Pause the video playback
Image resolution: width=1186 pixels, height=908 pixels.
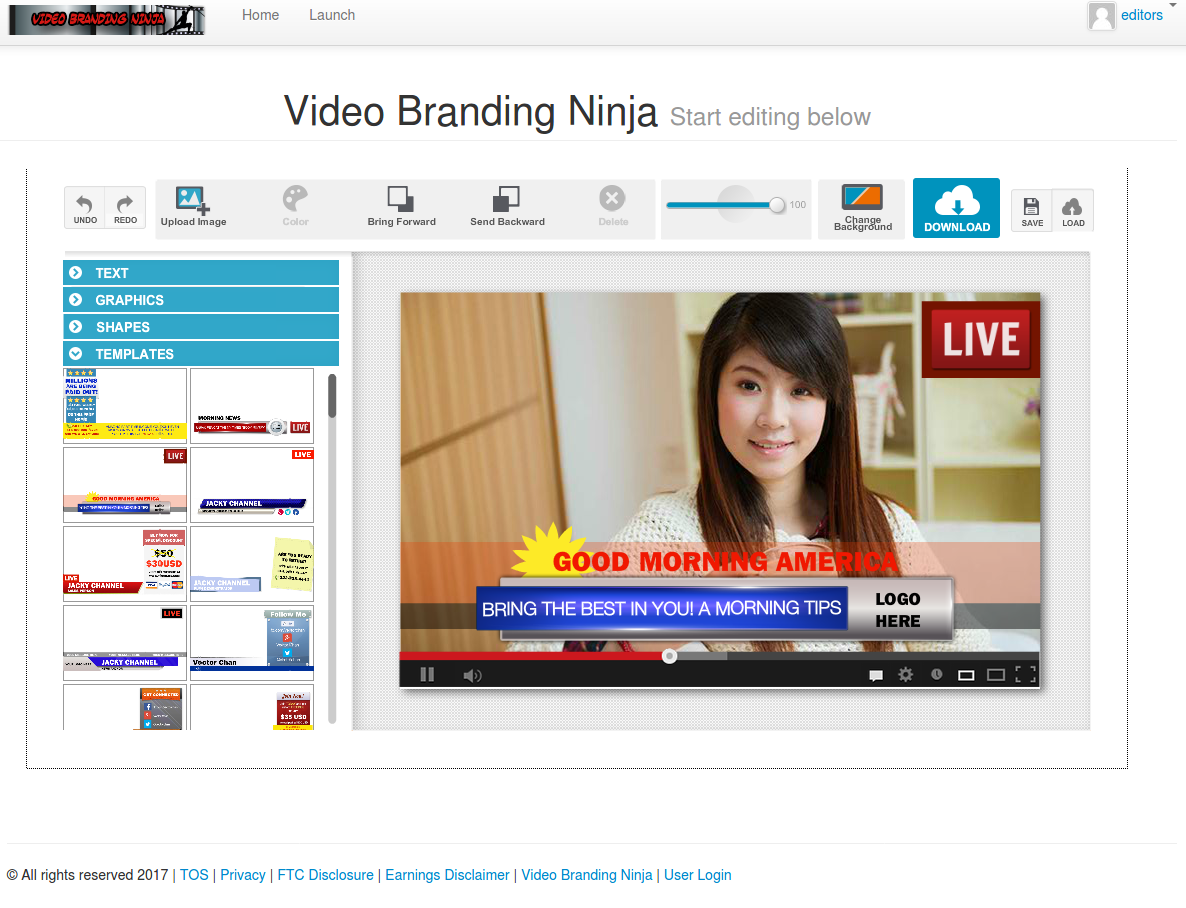click(x=427, y=674)
